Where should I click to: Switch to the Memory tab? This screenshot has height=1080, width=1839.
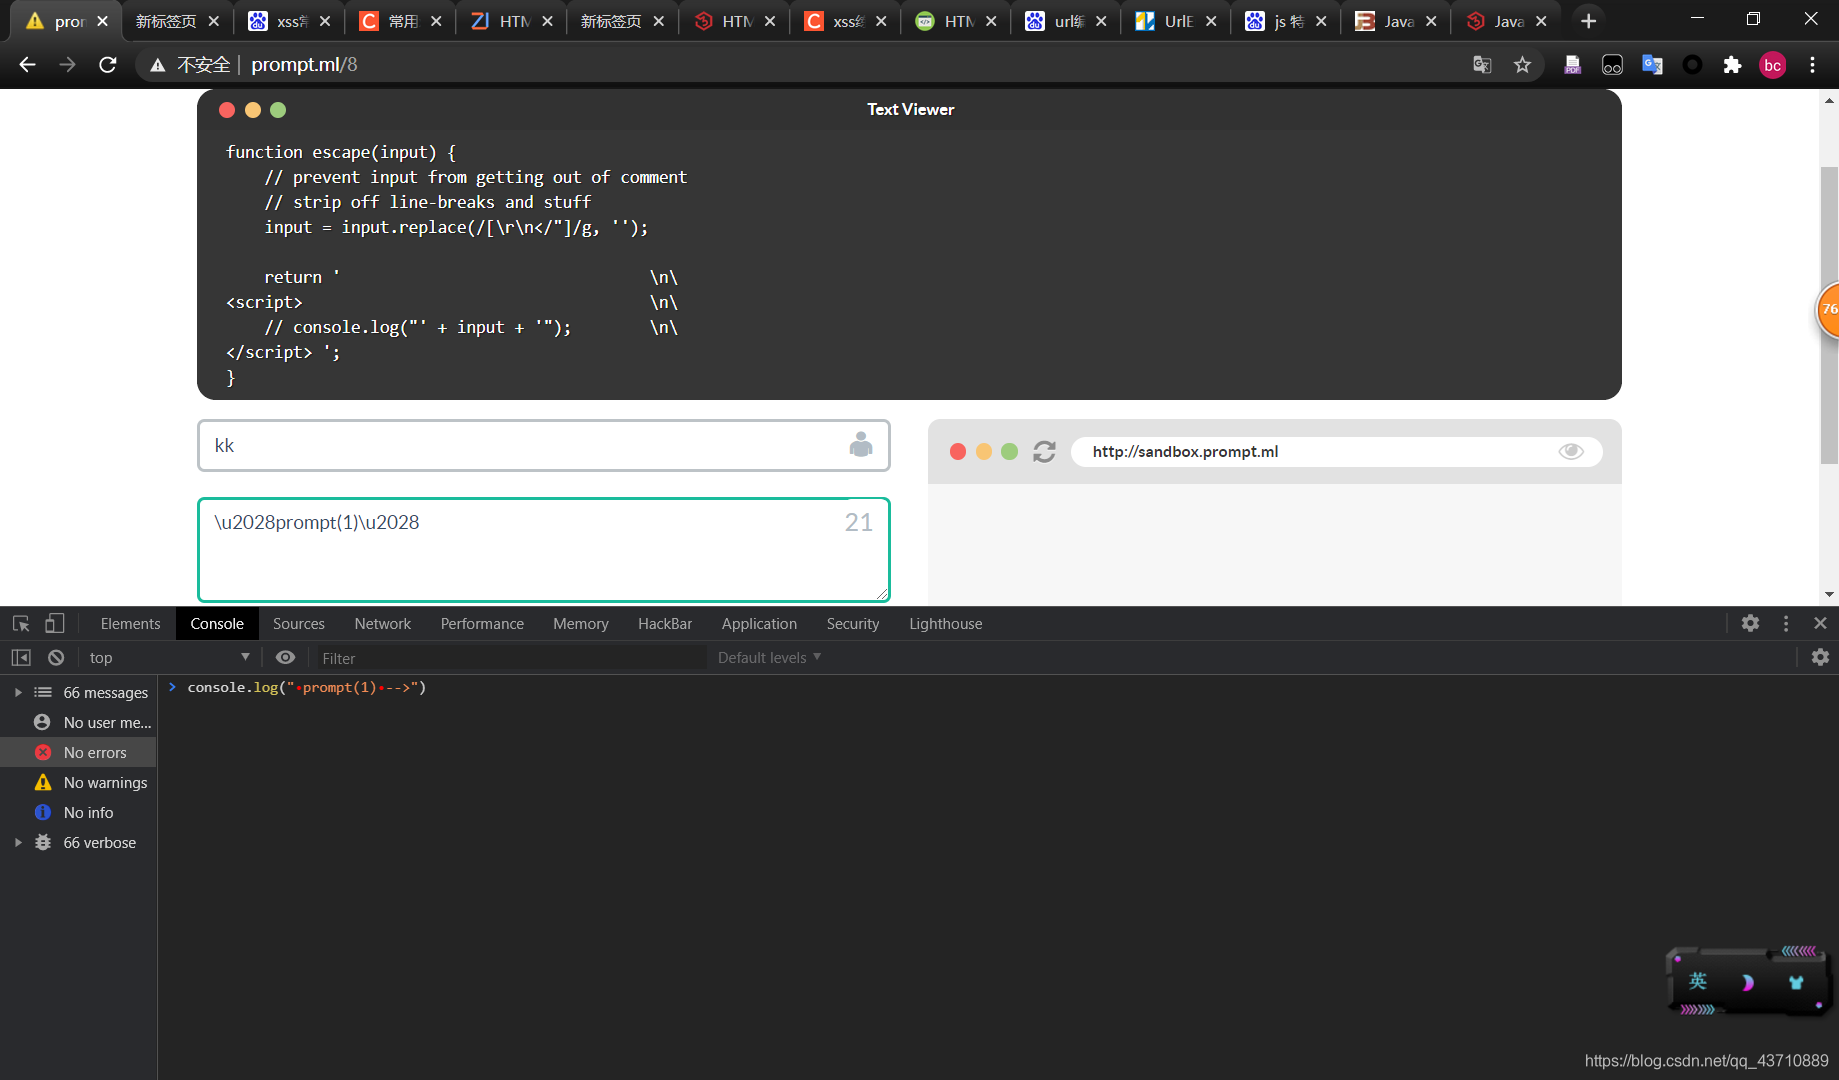581,623
